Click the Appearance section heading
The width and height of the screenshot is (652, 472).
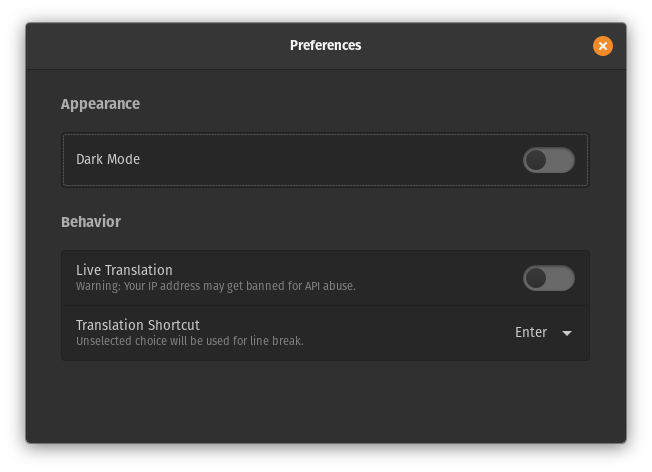coord(100,104)
